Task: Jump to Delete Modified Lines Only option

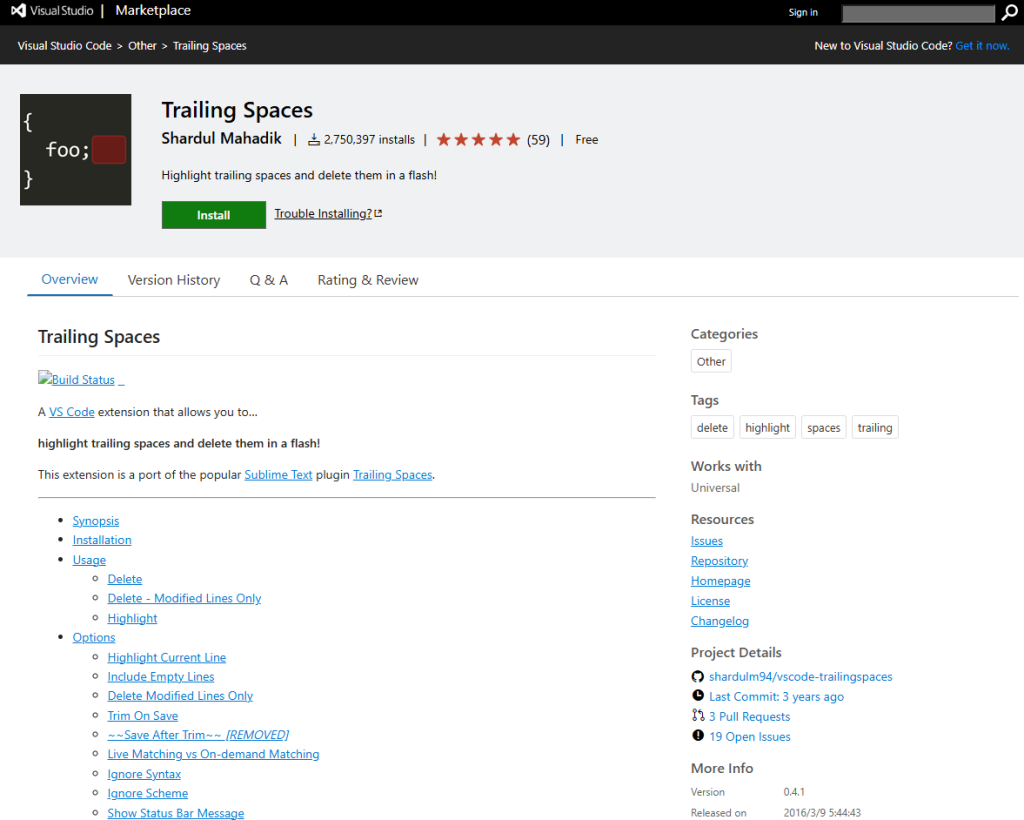Action: coord(180,696)
